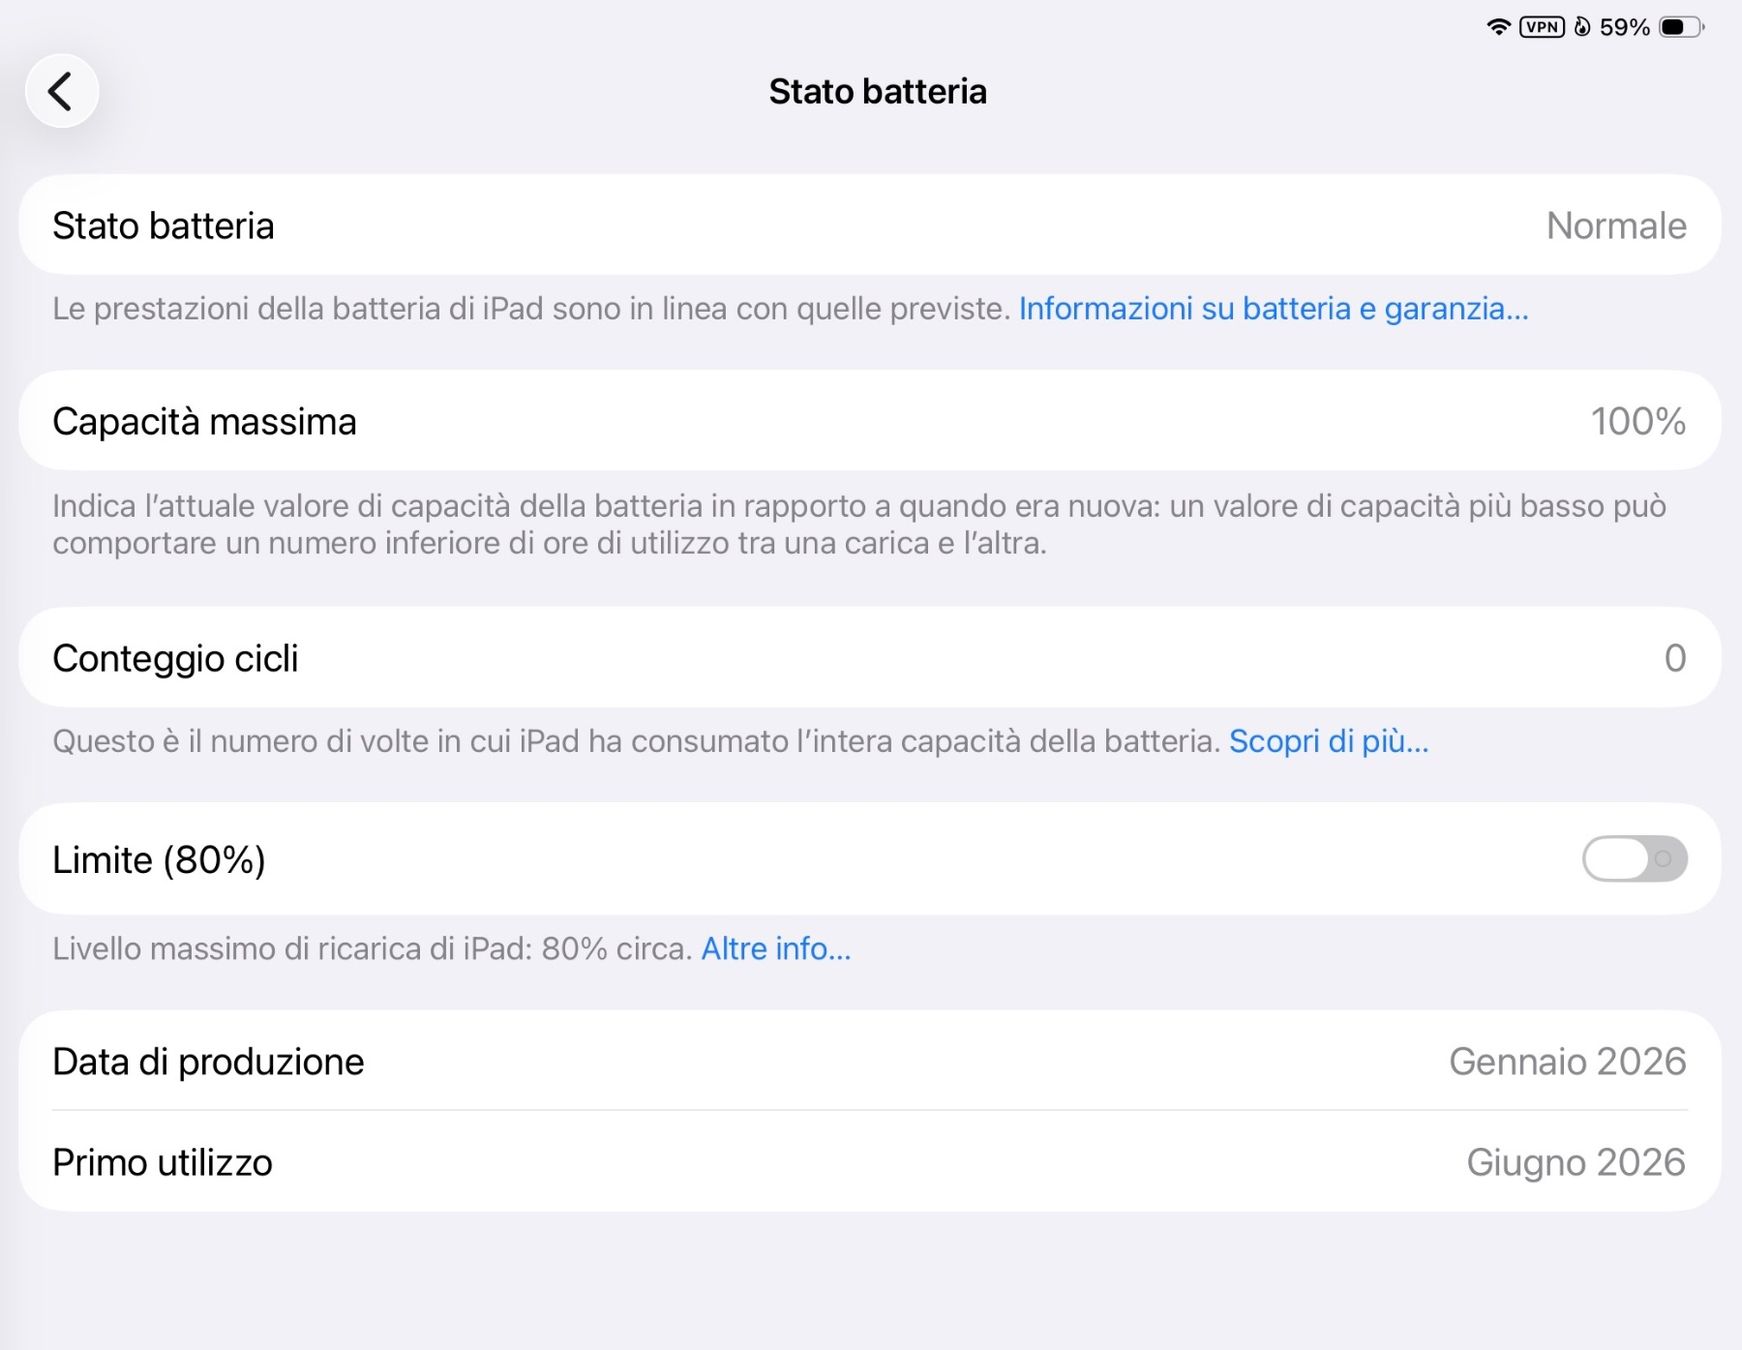Tap the battery icon in status bar

click(x=1681, y=27)
